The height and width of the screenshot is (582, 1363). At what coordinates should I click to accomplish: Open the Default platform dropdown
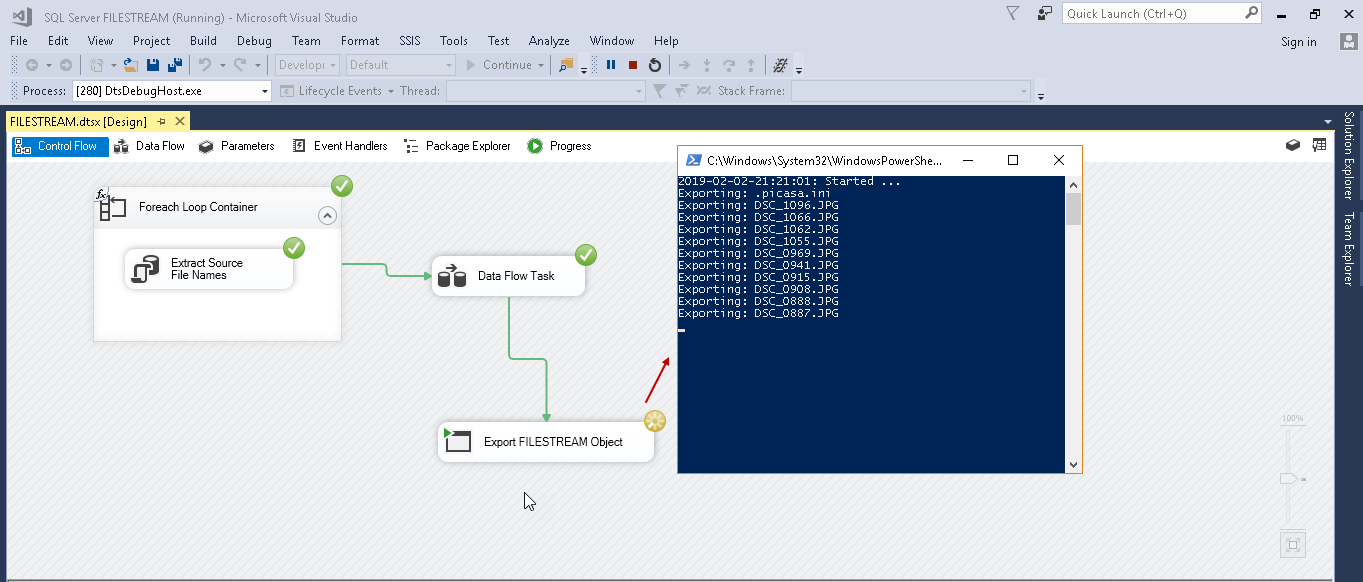click(x=399, y=65)
